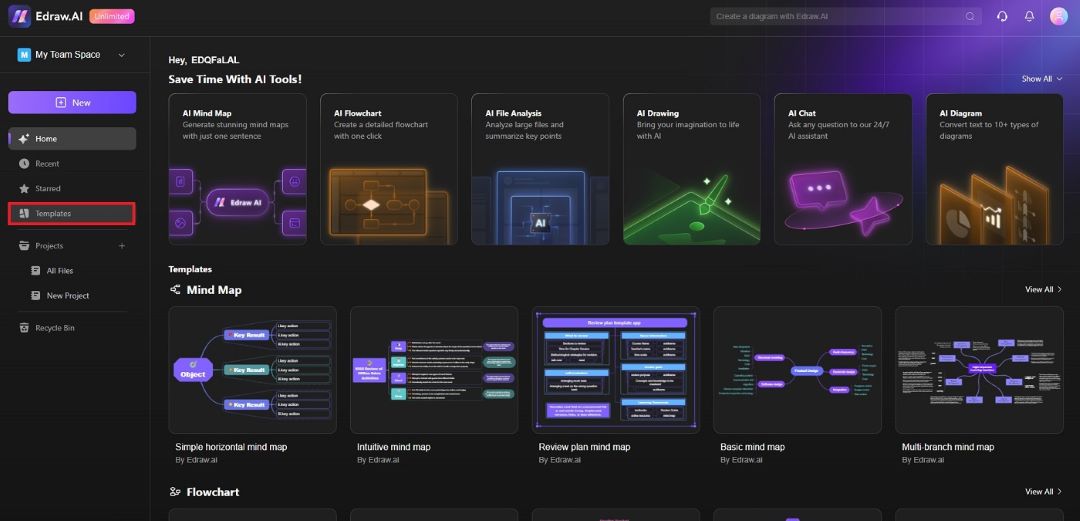Open Simple horizontal mind map template thumbnail
The width and height of the screenshot is (1080, 521).
tap(253, 370)
